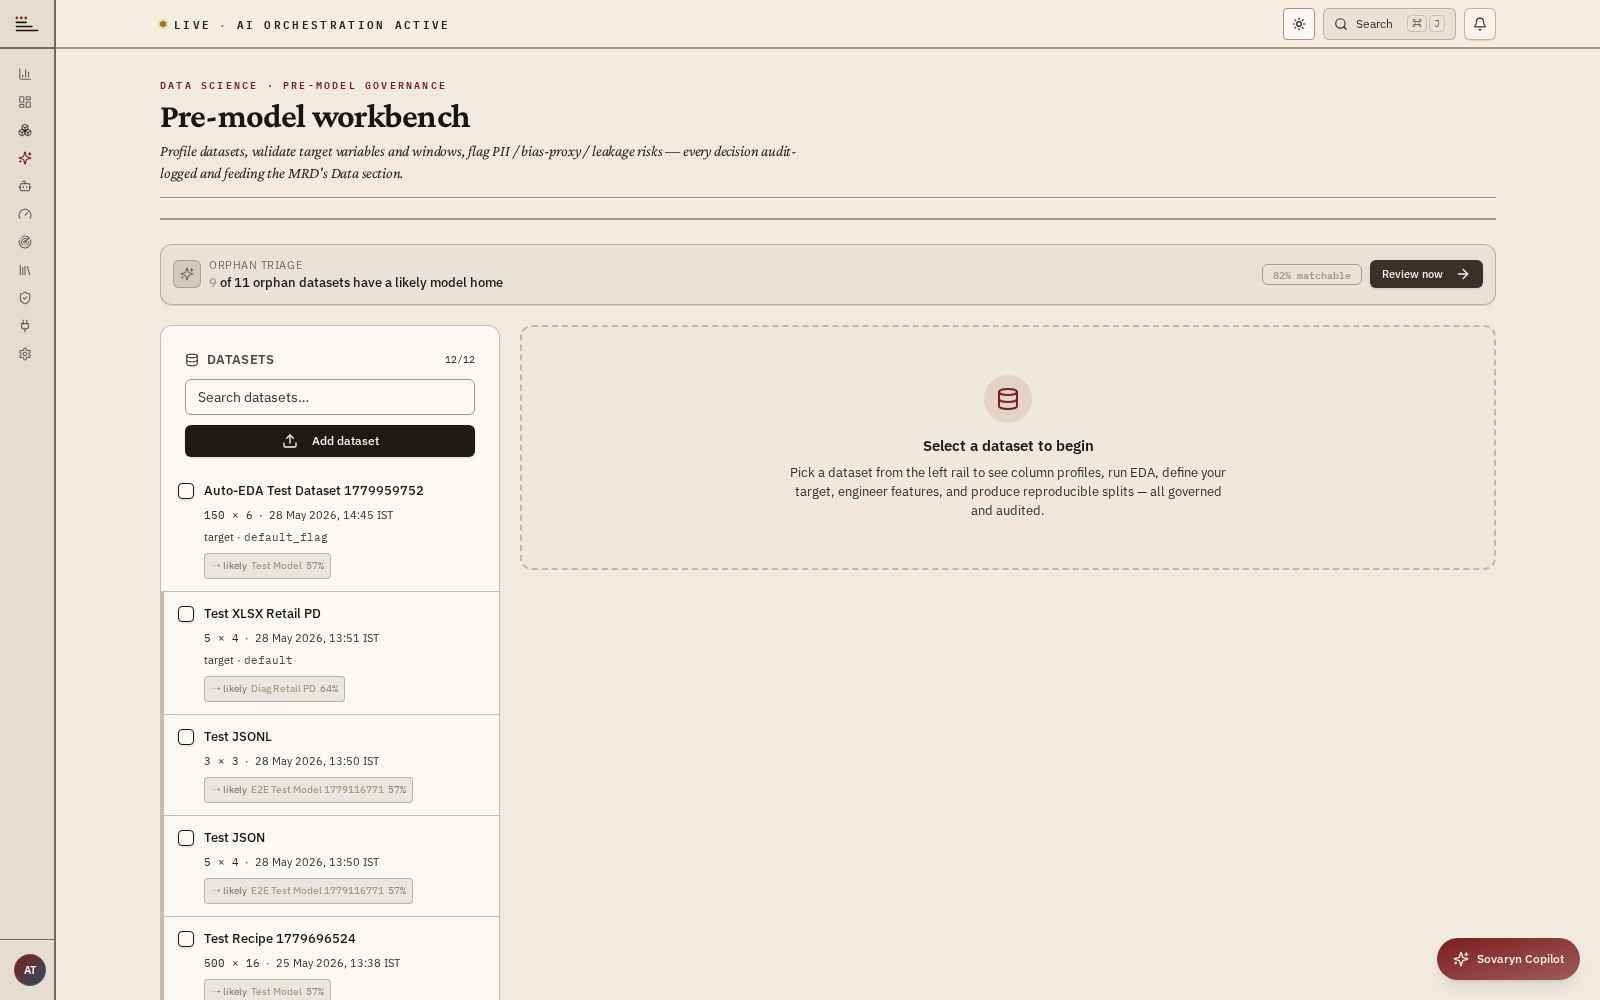This screenshot has height=1000, width=1600.
Task: Click the orphan triage sparkle icon
Action: click(187, 274)
